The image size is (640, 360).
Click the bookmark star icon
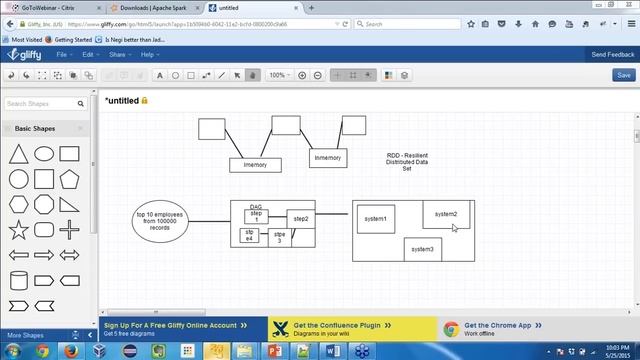tap(471, 24)
